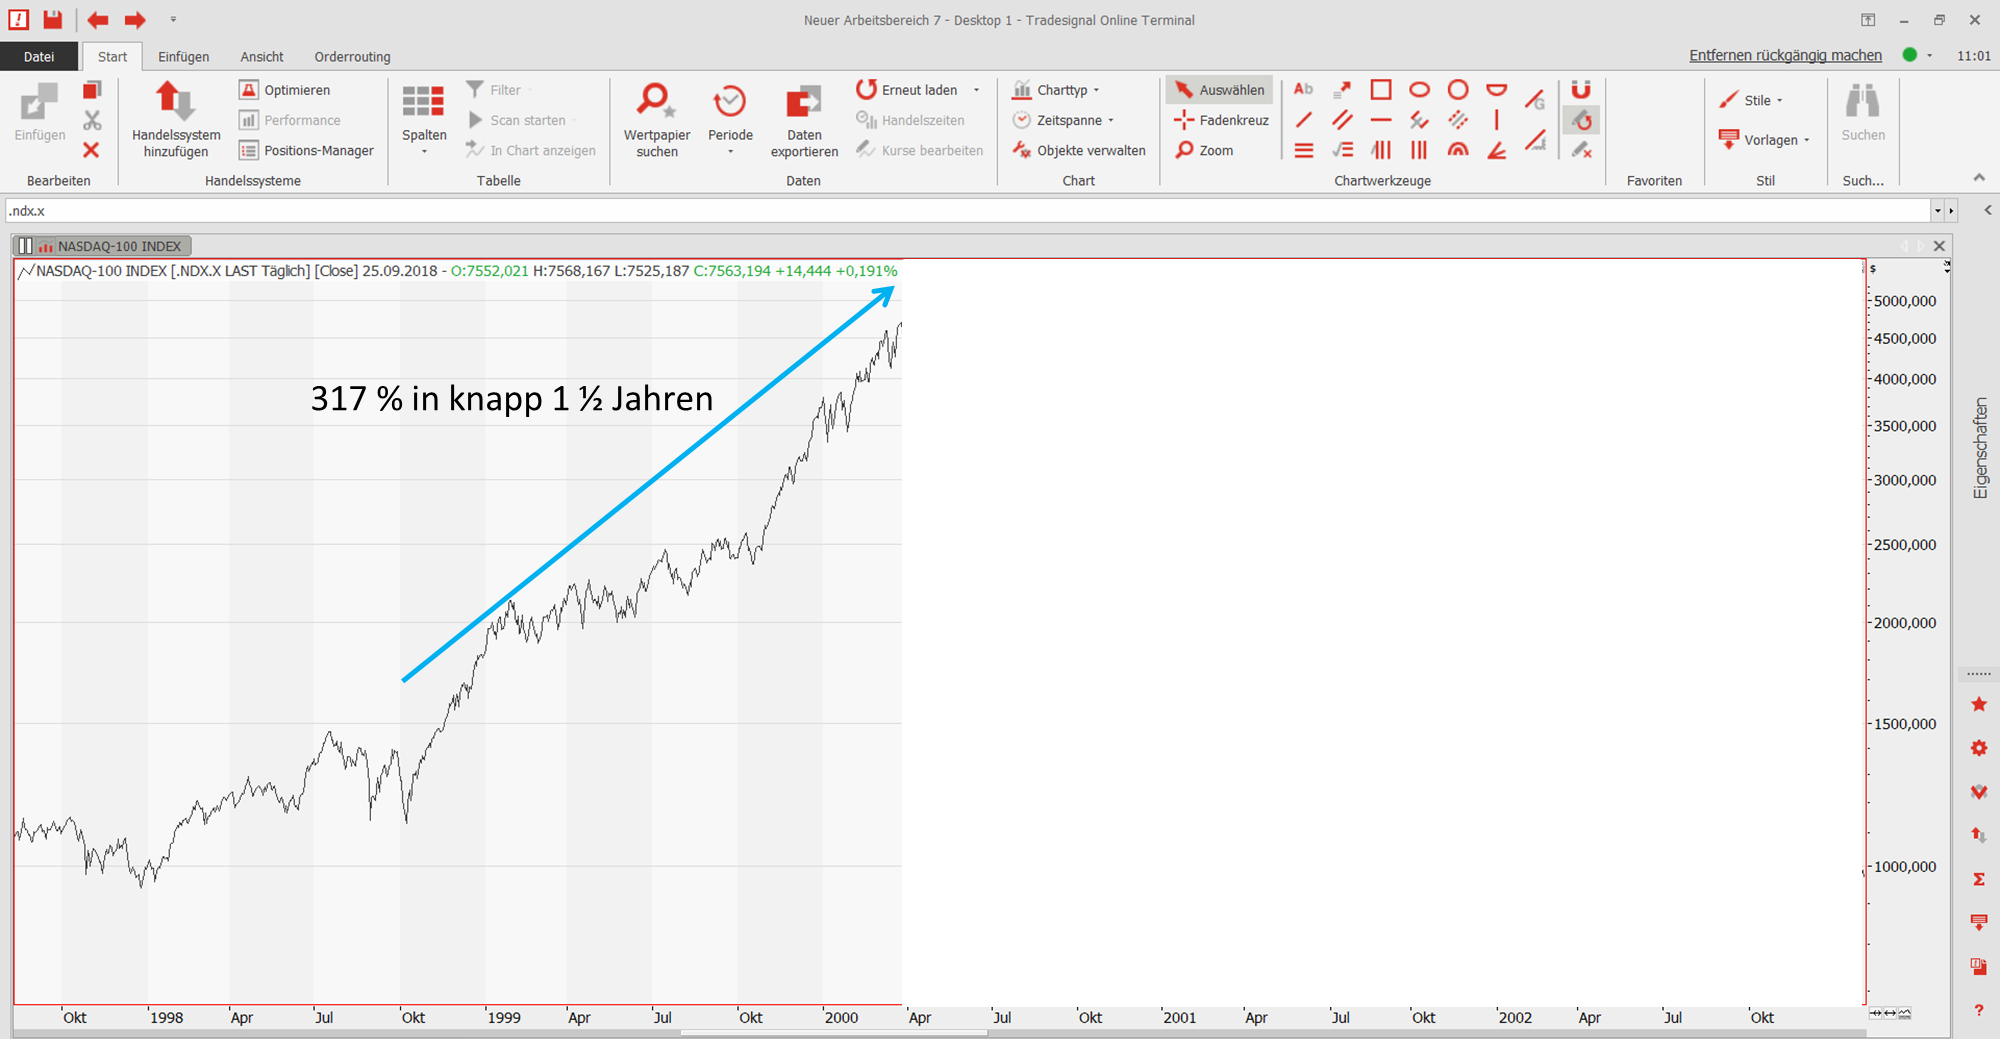The width and height of the screenshot is (2000, 1039).
Task: Click Entfernen rückgängig machen link
Action: [x=1785, y=56]
